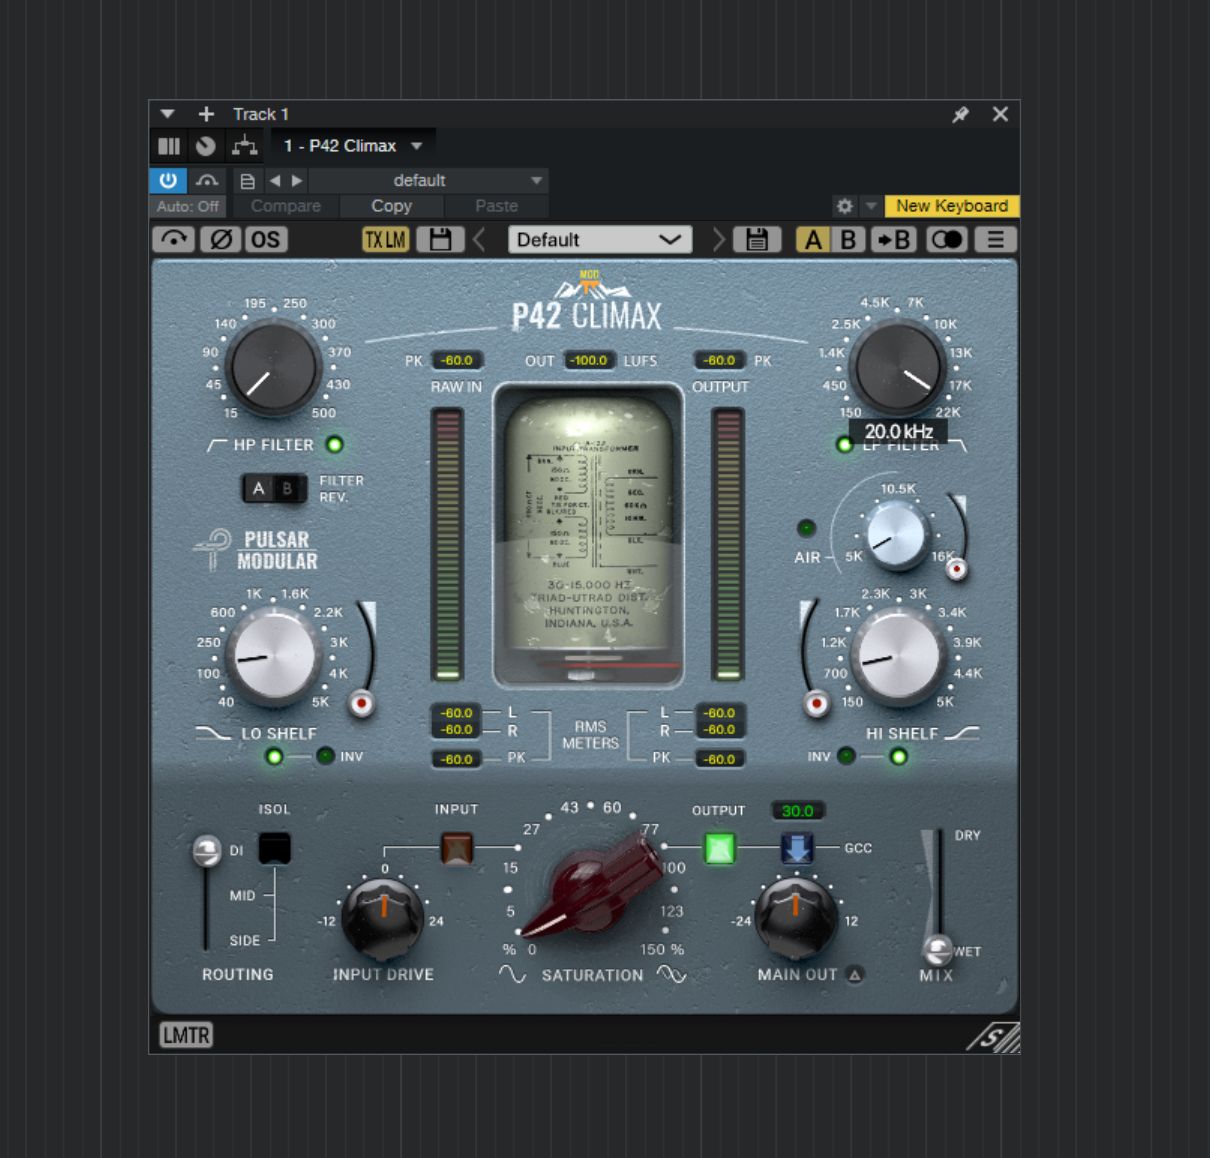Click the Lo Shelf frequency knob

[272, 656]
